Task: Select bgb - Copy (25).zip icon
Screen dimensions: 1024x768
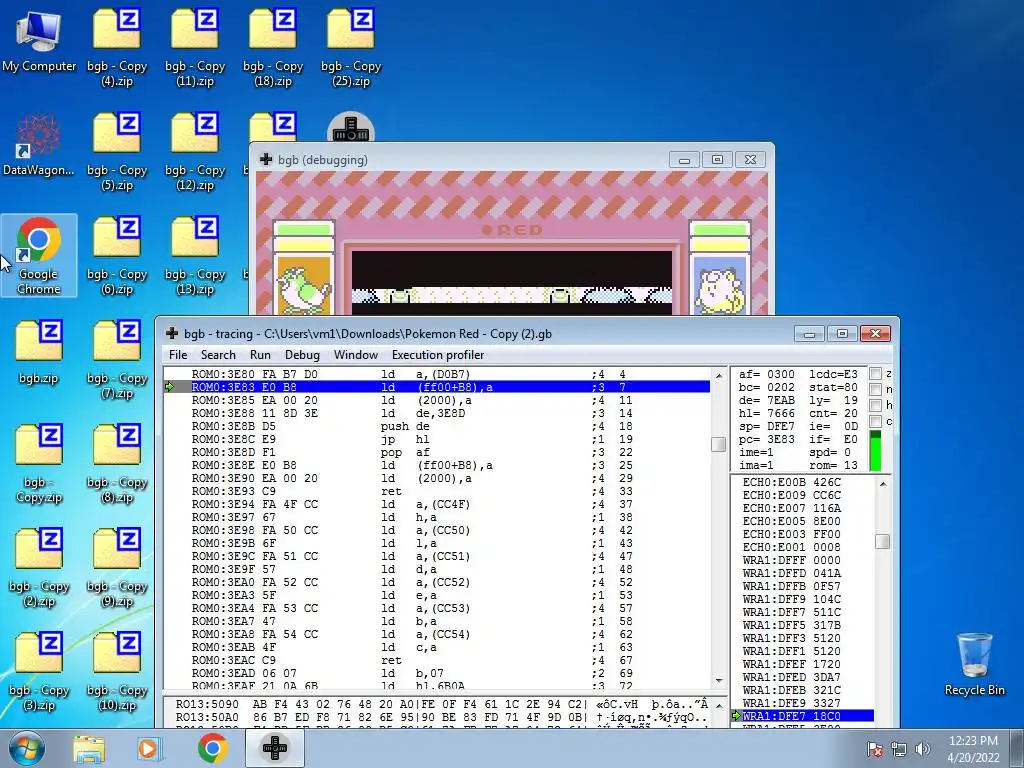Action: pos(351,47)
